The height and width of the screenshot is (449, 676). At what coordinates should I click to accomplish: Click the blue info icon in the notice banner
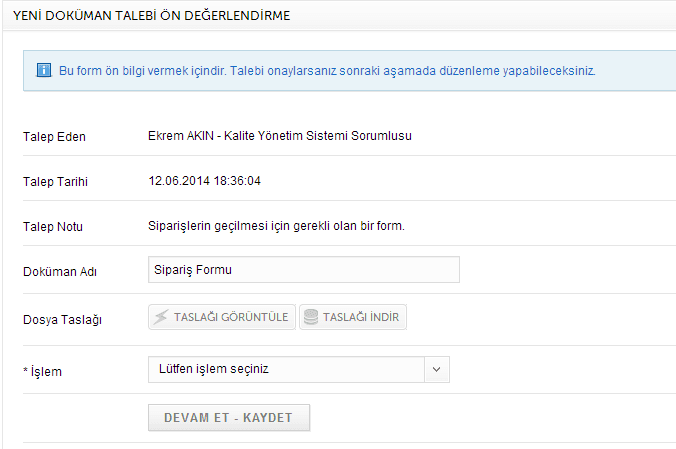point(44,70)
